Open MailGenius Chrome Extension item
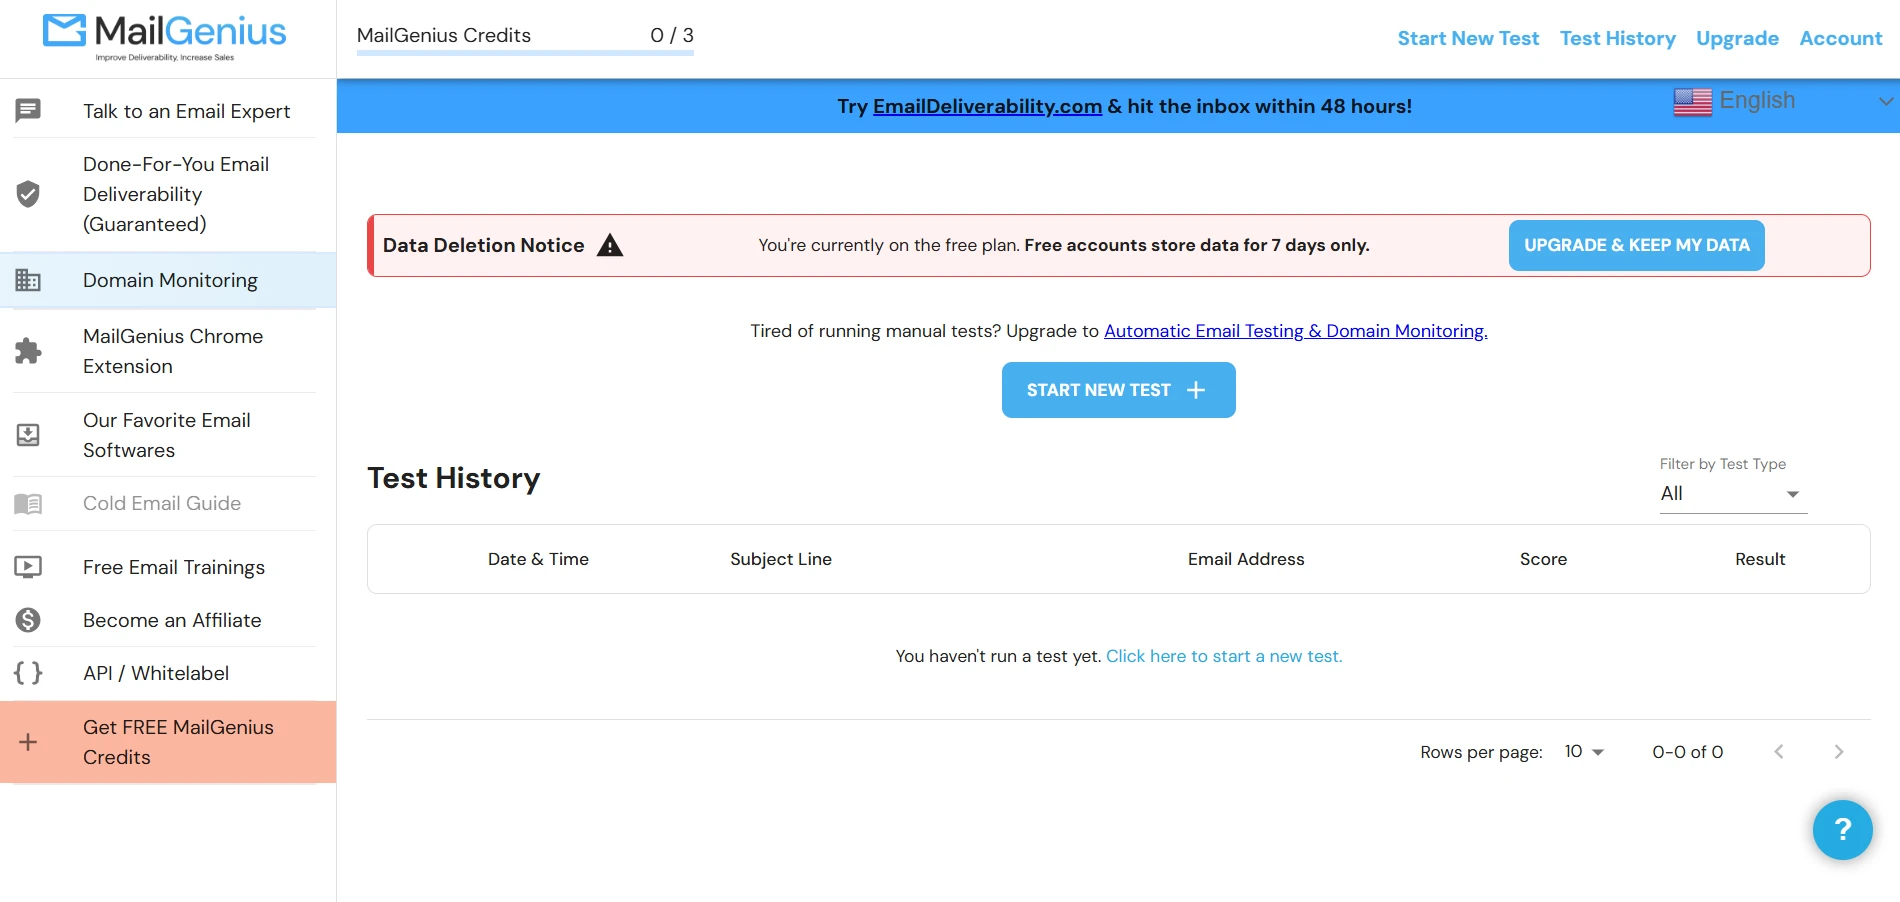The image size is (1900, 902). (x=168, y=351)
